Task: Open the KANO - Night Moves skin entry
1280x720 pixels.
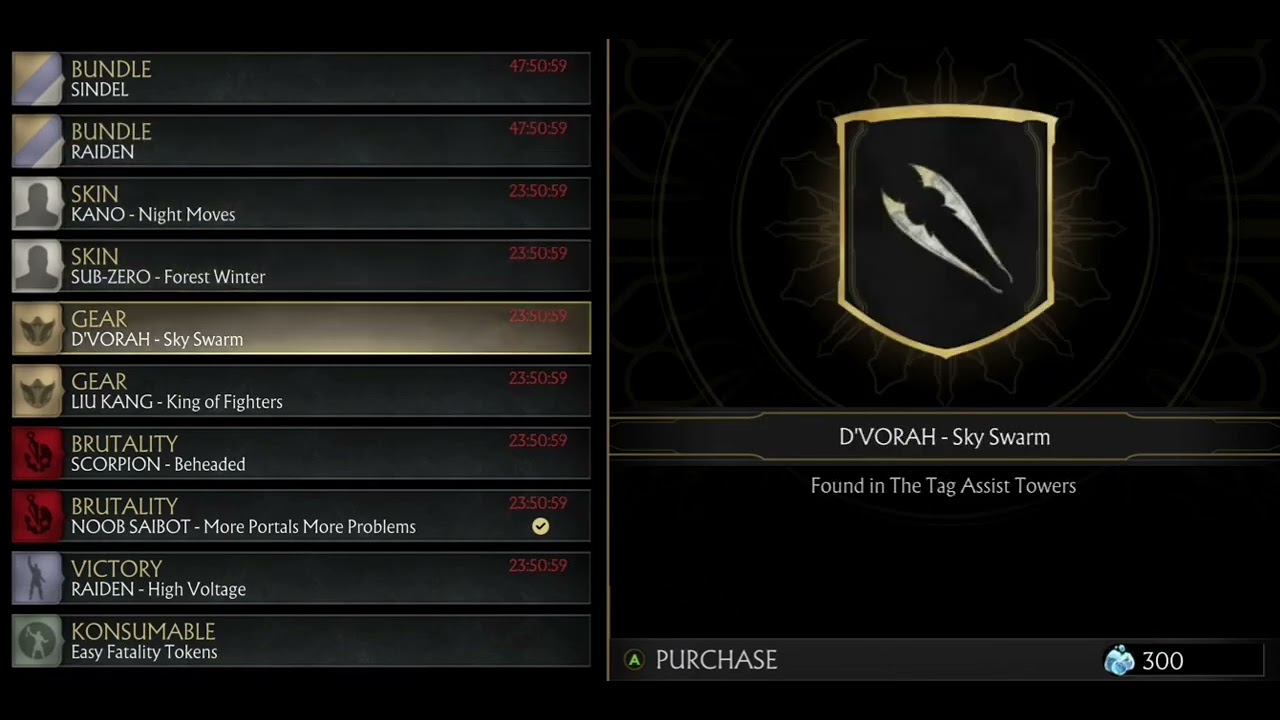Action: (301, 204)
